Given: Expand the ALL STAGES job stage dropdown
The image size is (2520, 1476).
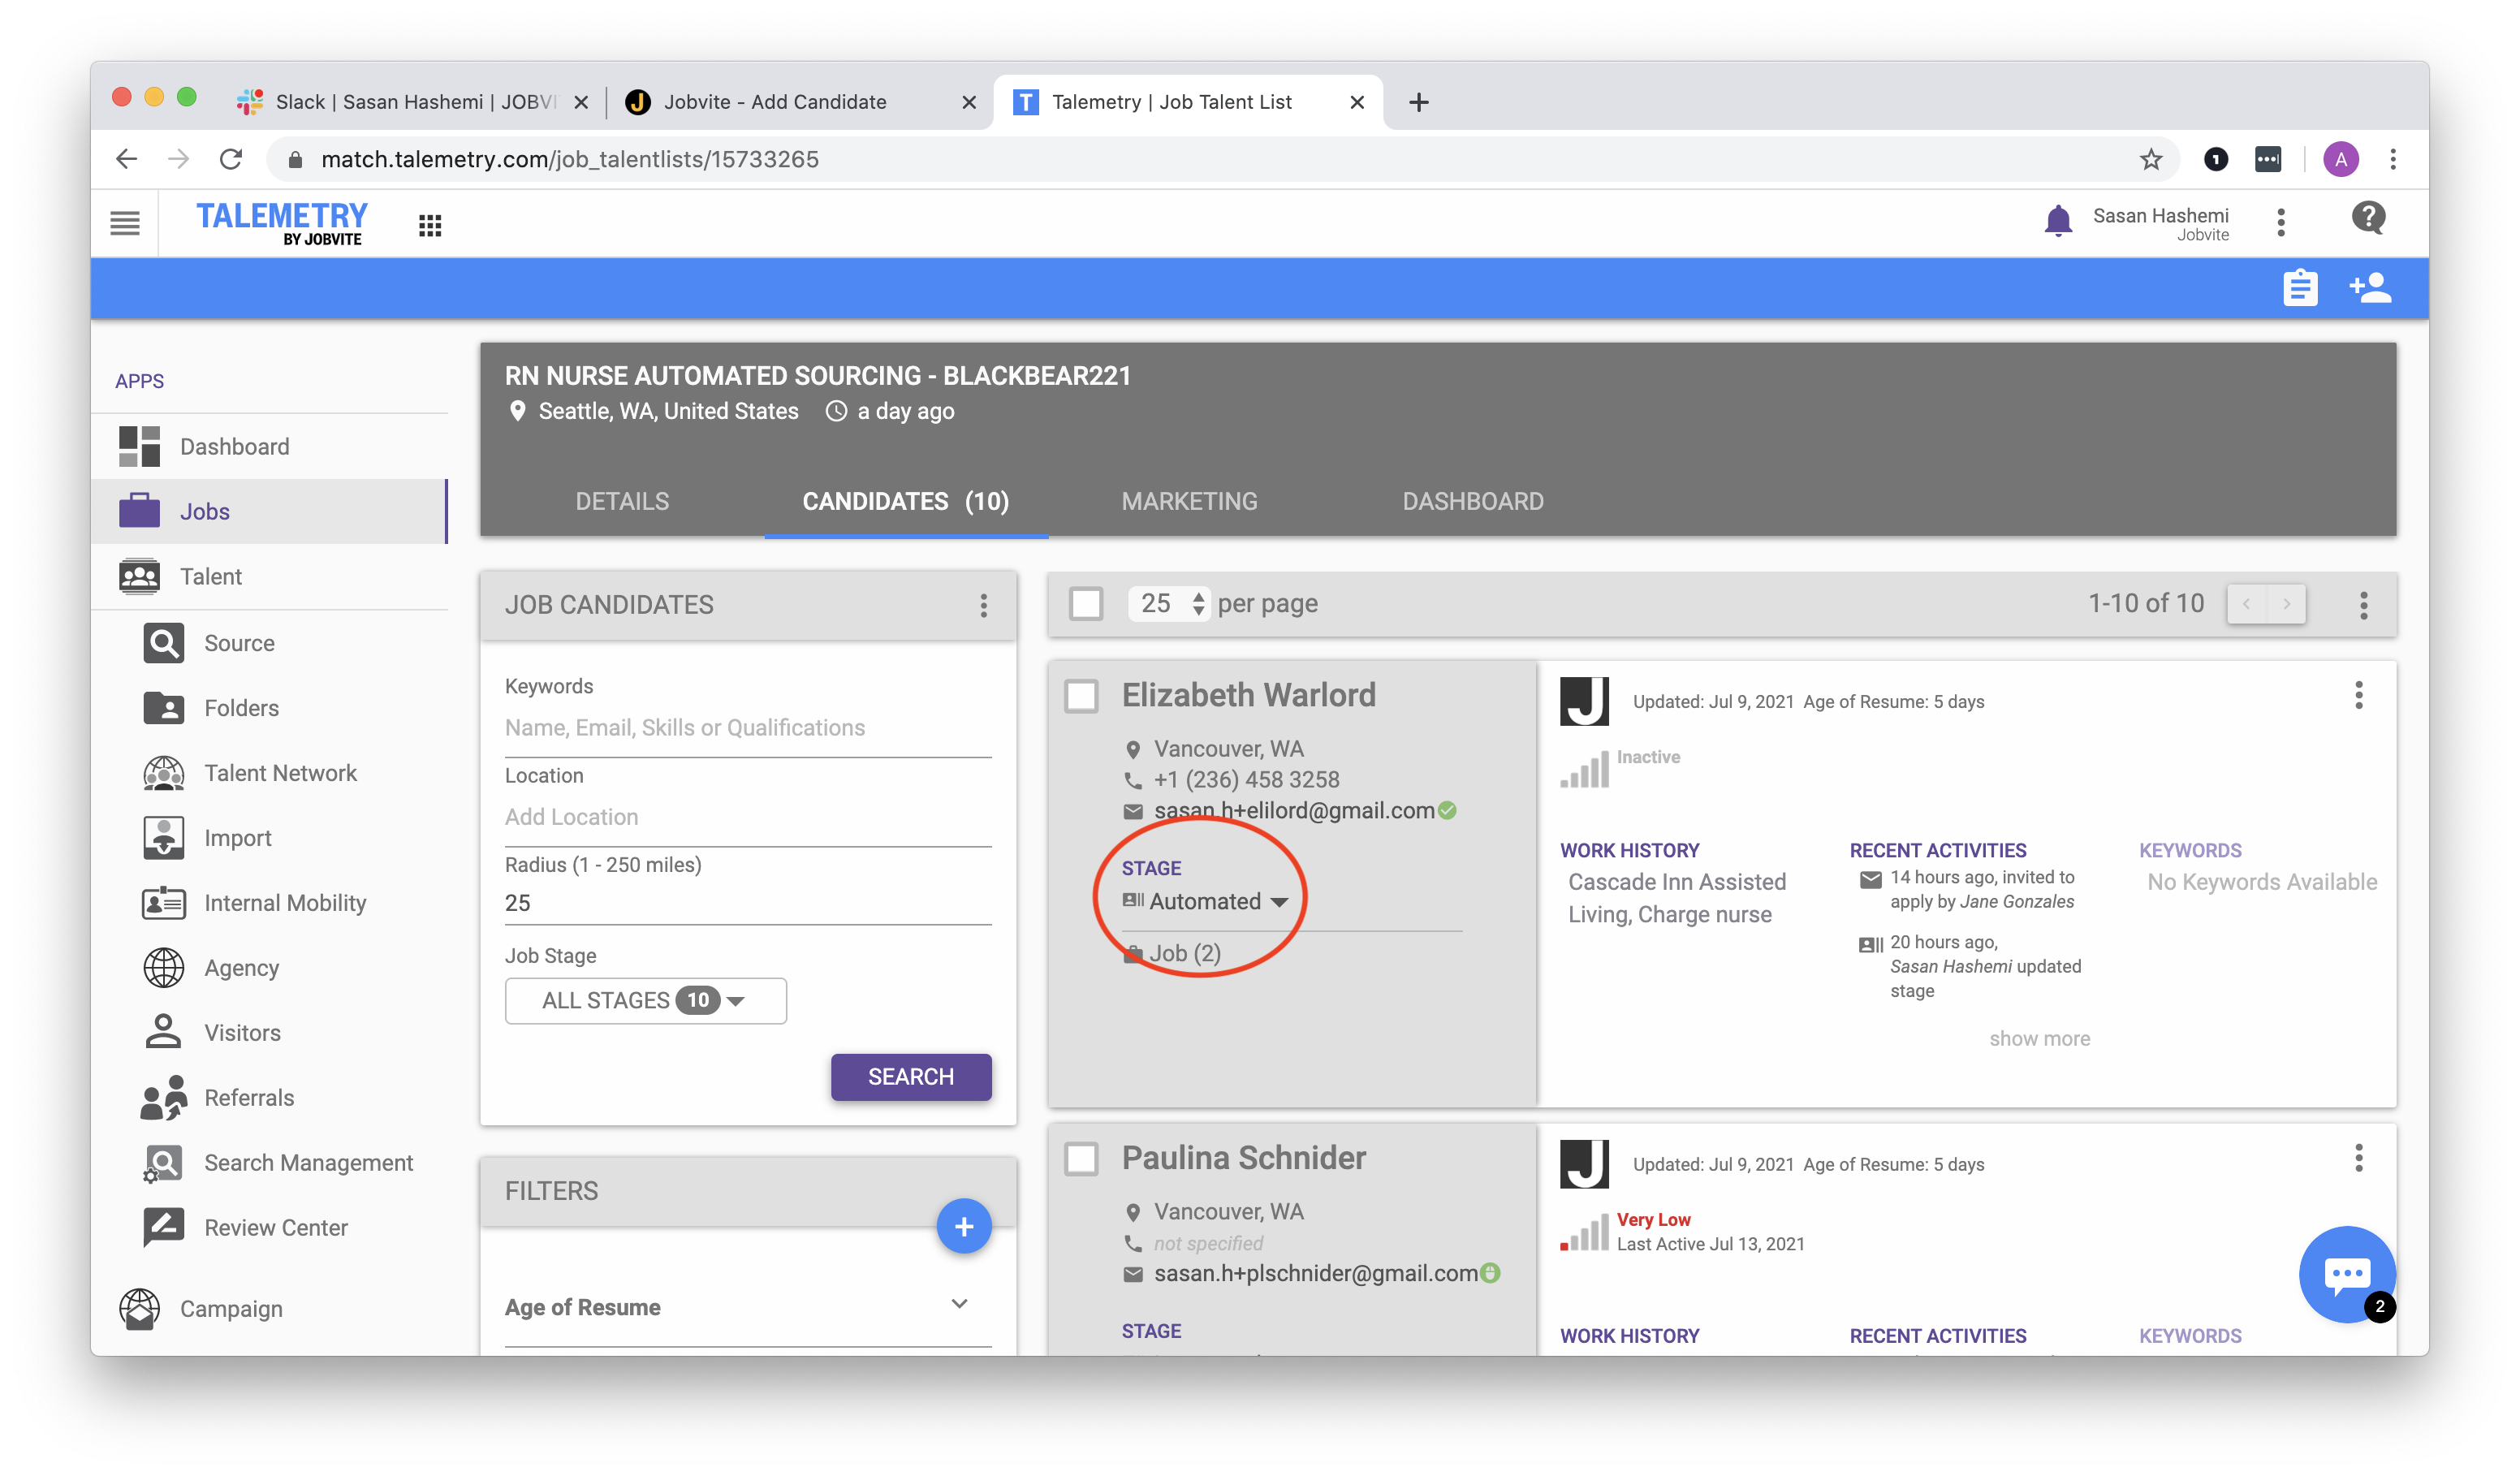Looking at the screenshot, I should pos(645,1000).
